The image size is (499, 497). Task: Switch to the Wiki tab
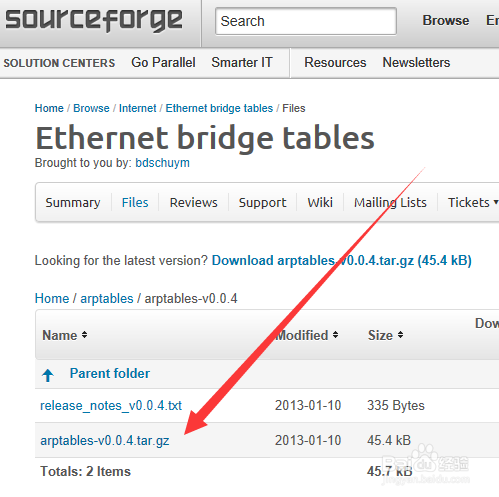[x=320, y=202]
